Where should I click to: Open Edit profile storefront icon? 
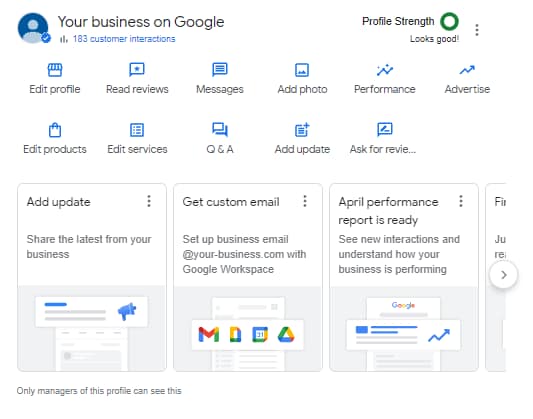click(55, 70)
